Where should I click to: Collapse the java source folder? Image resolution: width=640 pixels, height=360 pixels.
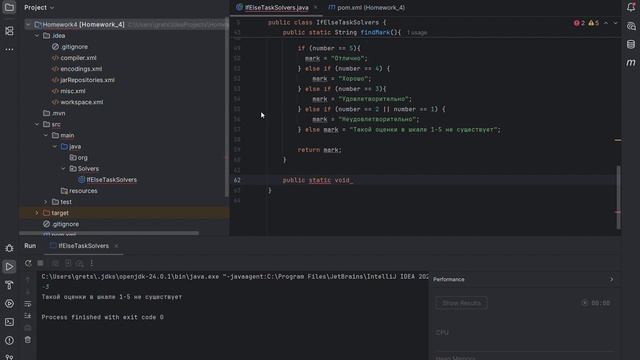coord(55,147)
